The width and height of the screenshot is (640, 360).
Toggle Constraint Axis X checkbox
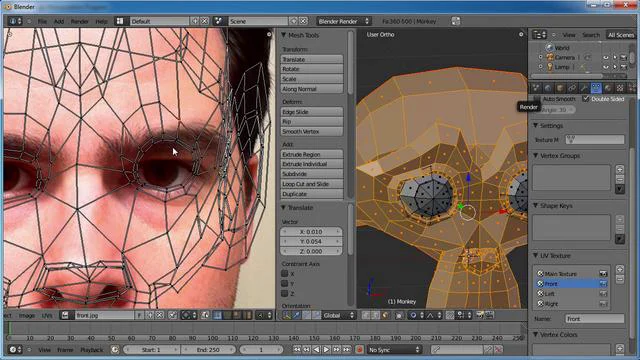pyautogui.click(x=284, y=273)
